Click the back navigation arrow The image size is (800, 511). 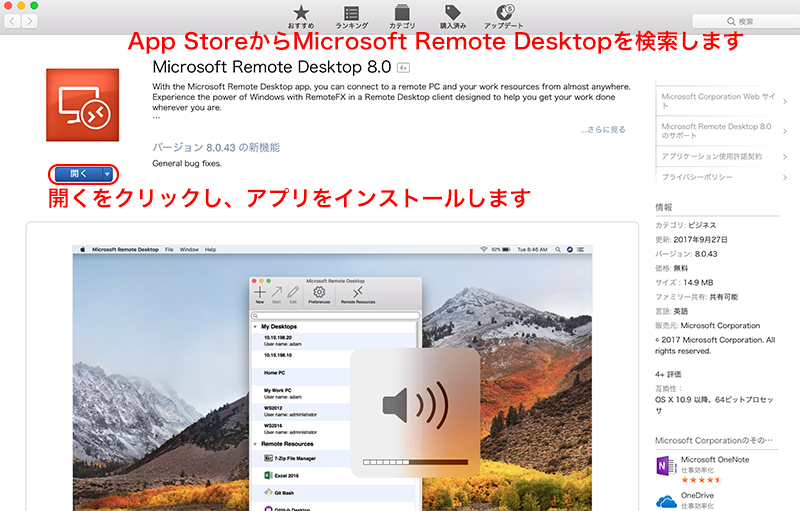point(12,21)
